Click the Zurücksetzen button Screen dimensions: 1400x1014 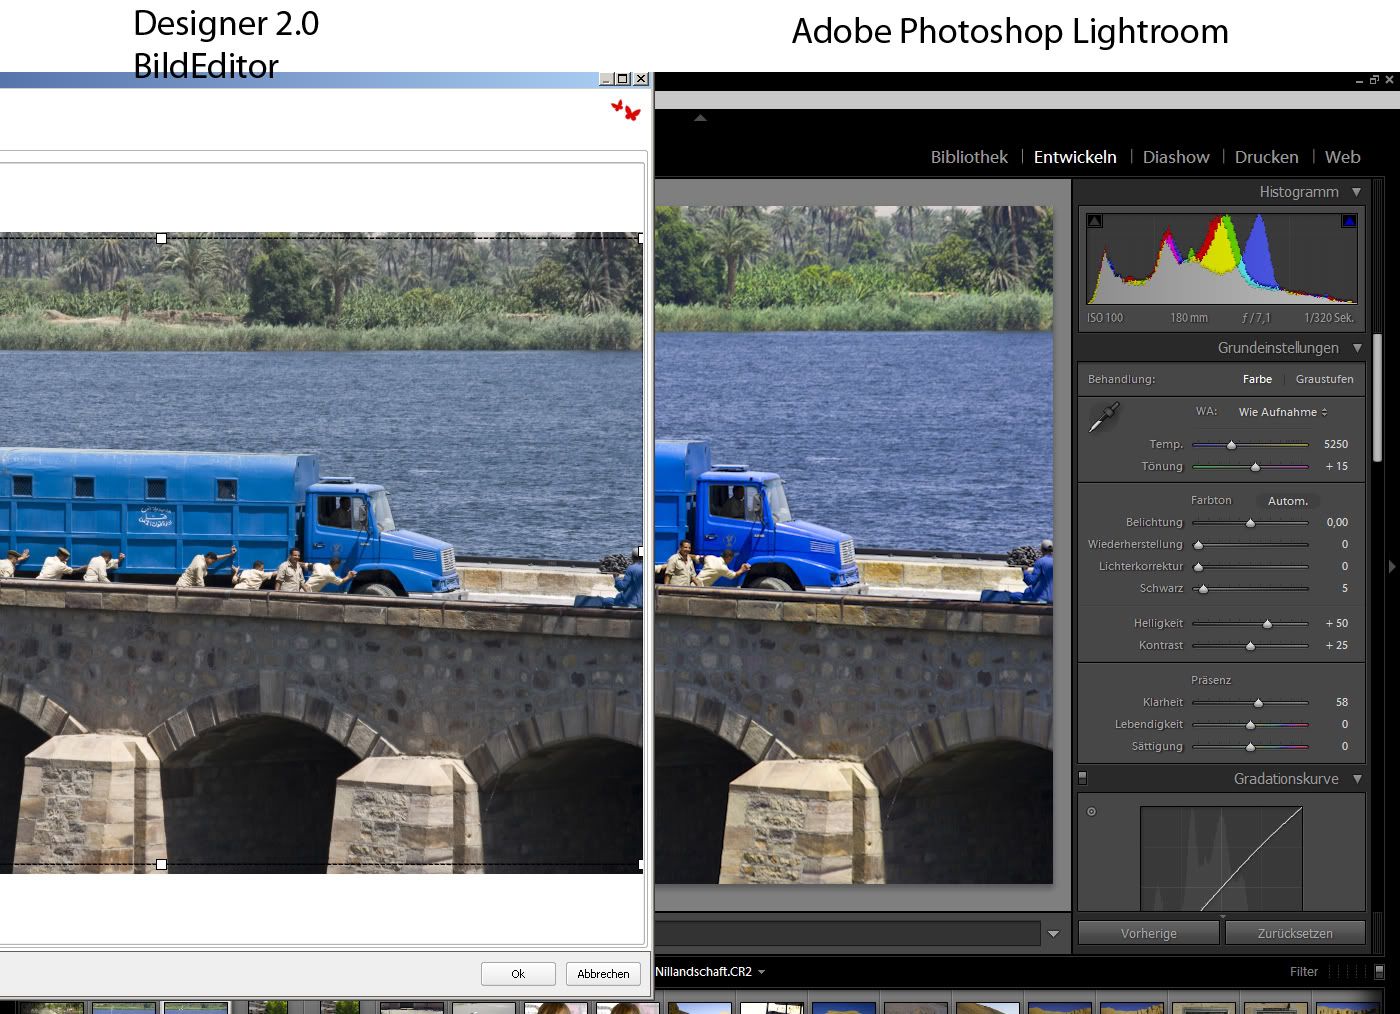(1295, 933)
